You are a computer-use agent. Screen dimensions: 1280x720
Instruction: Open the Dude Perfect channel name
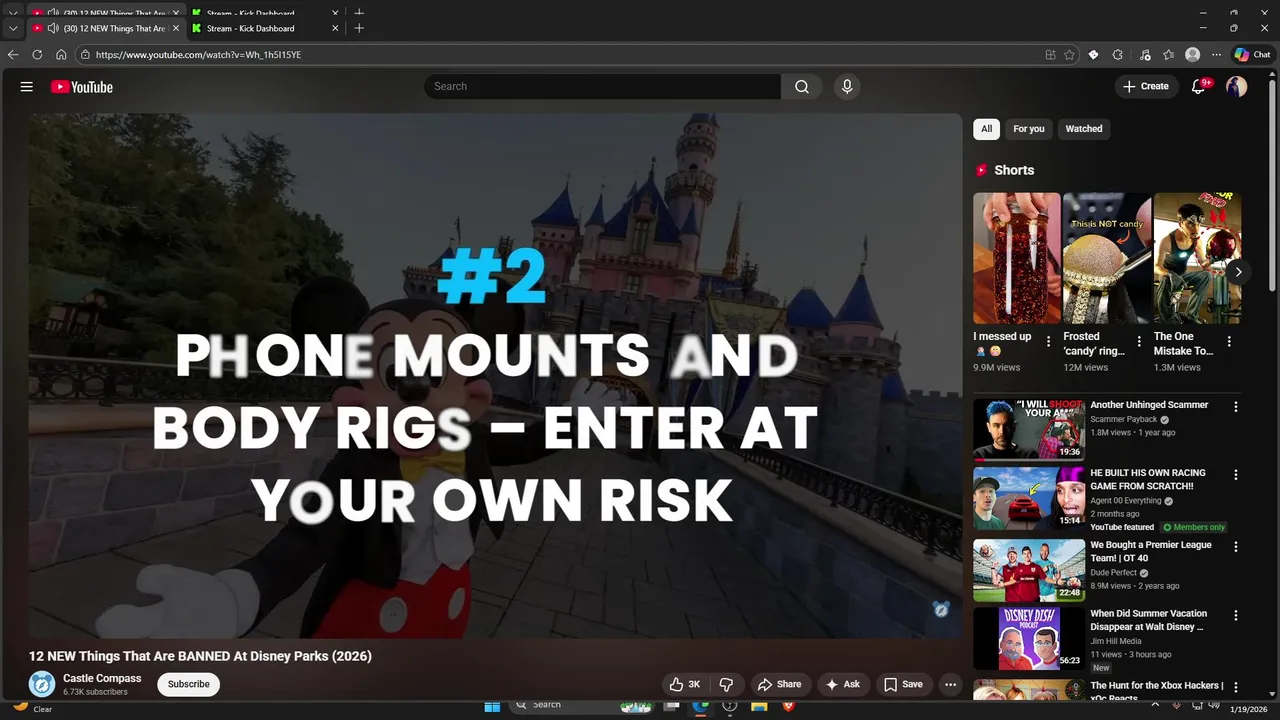(x=1114, y=573)
